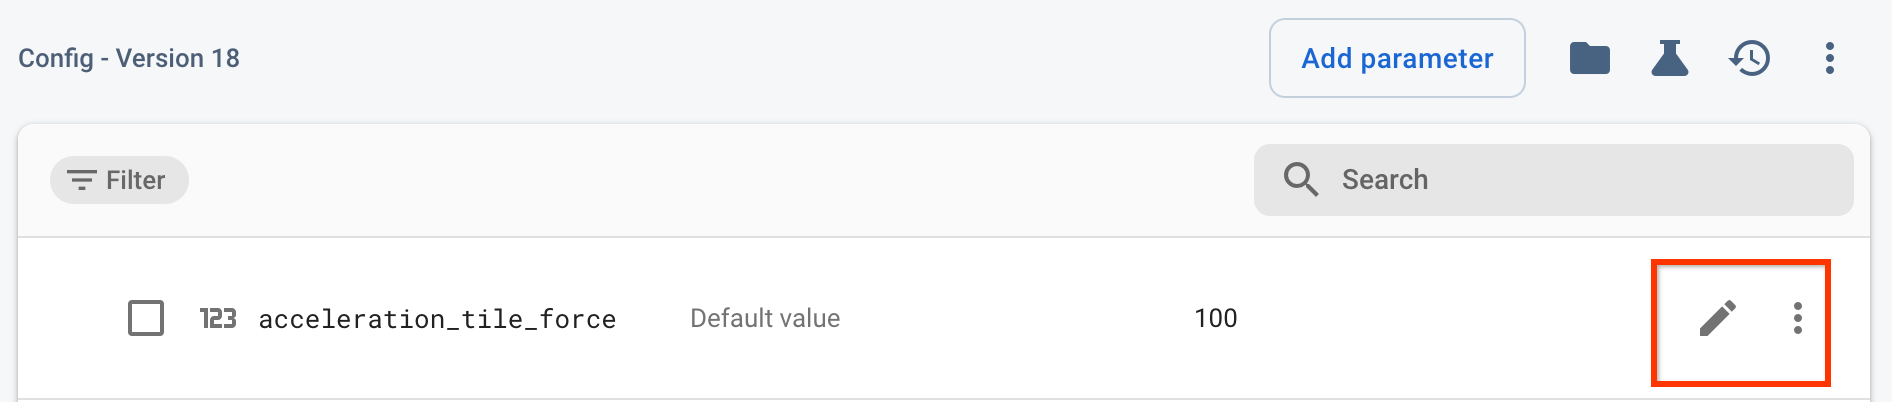View version history via clock icon
Screen dimensions: 1892x402
(x=1750, y=58)
